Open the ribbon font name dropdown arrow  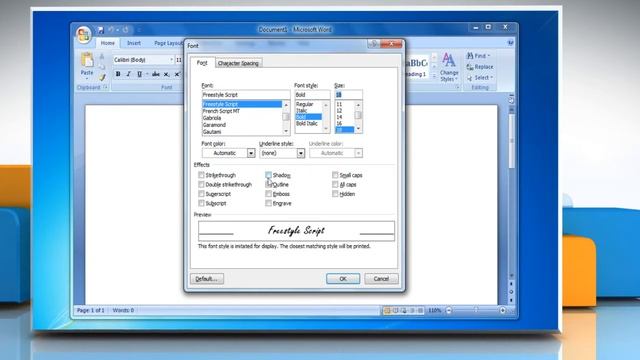[172, 60]
